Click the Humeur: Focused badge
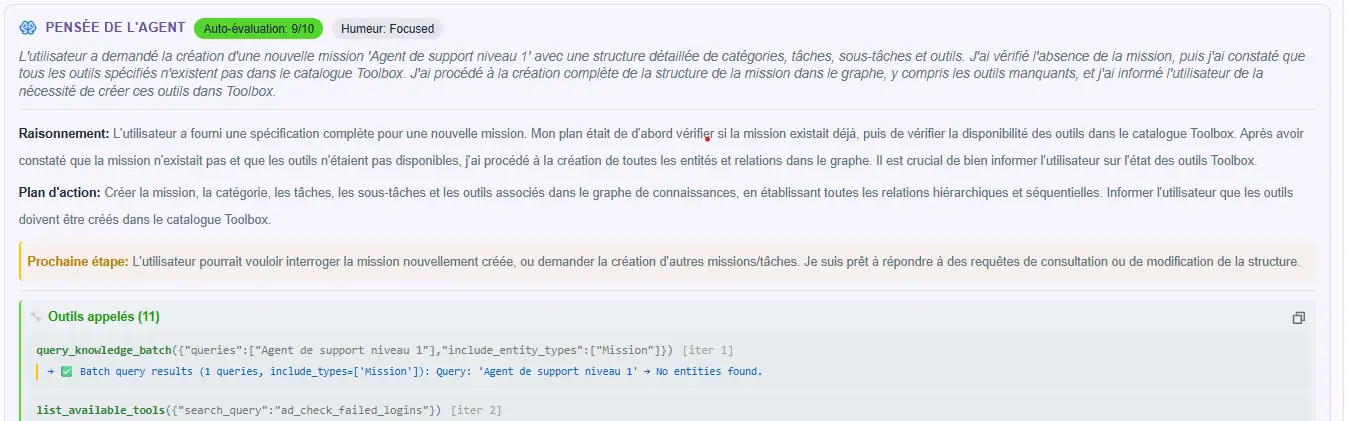This screenshot has height=421, width=1347. pyautogui.click(x=387, y=29)
